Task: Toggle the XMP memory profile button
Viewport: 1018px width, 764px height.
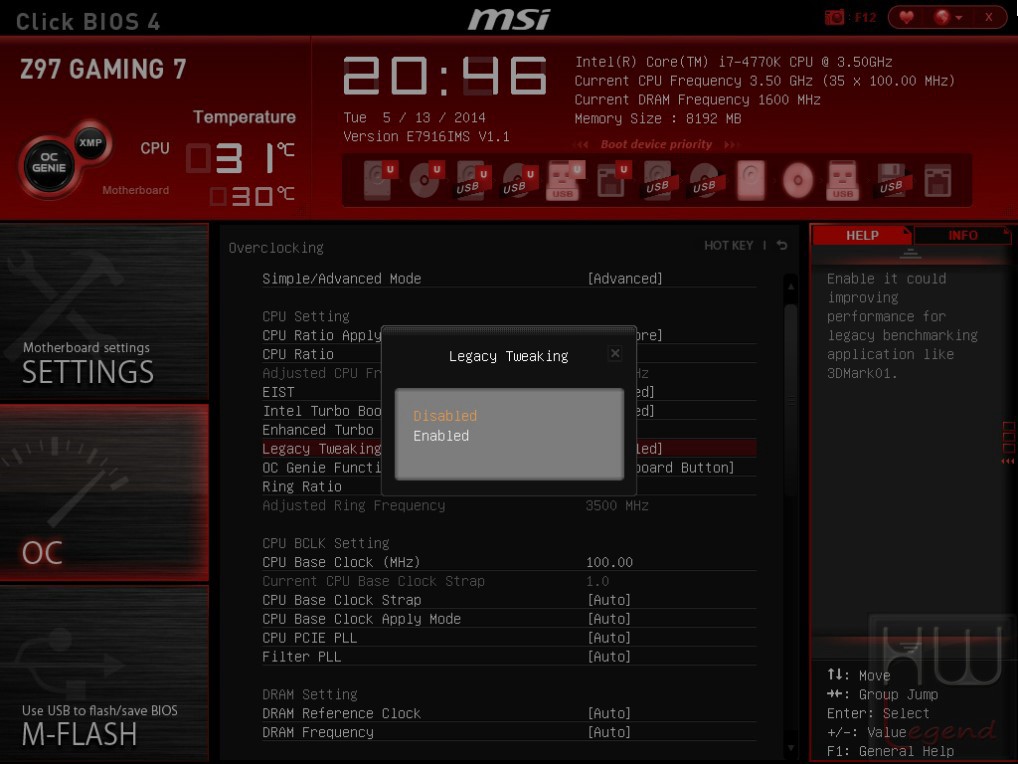Action: (x=90, y=143)
